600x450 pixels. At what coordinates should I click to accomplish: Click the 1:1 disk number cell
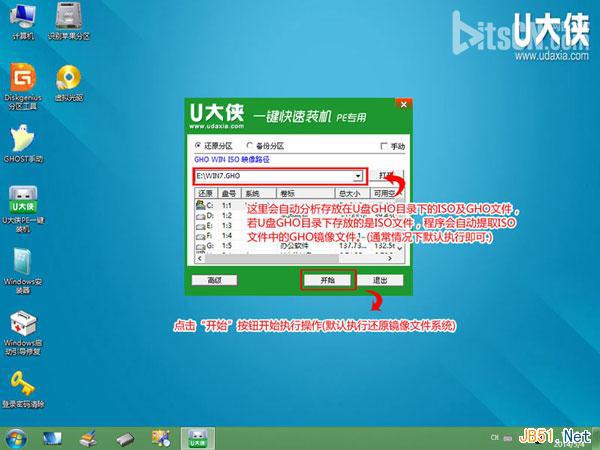coord(227,205)
